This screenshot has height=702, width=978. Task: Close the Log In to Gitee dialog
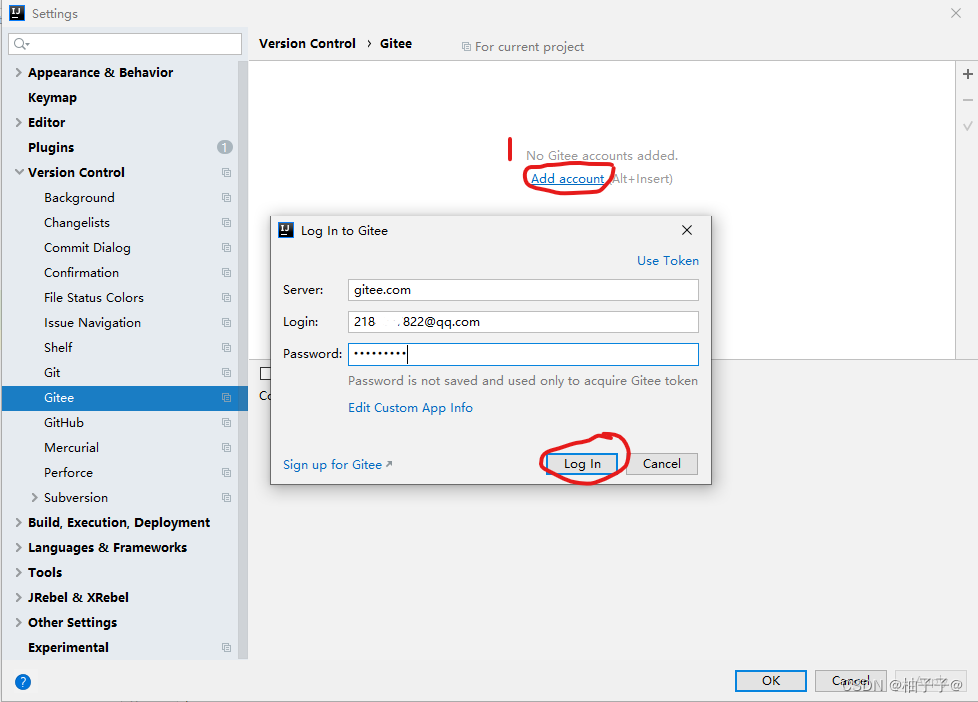click(x=687, y=230)
